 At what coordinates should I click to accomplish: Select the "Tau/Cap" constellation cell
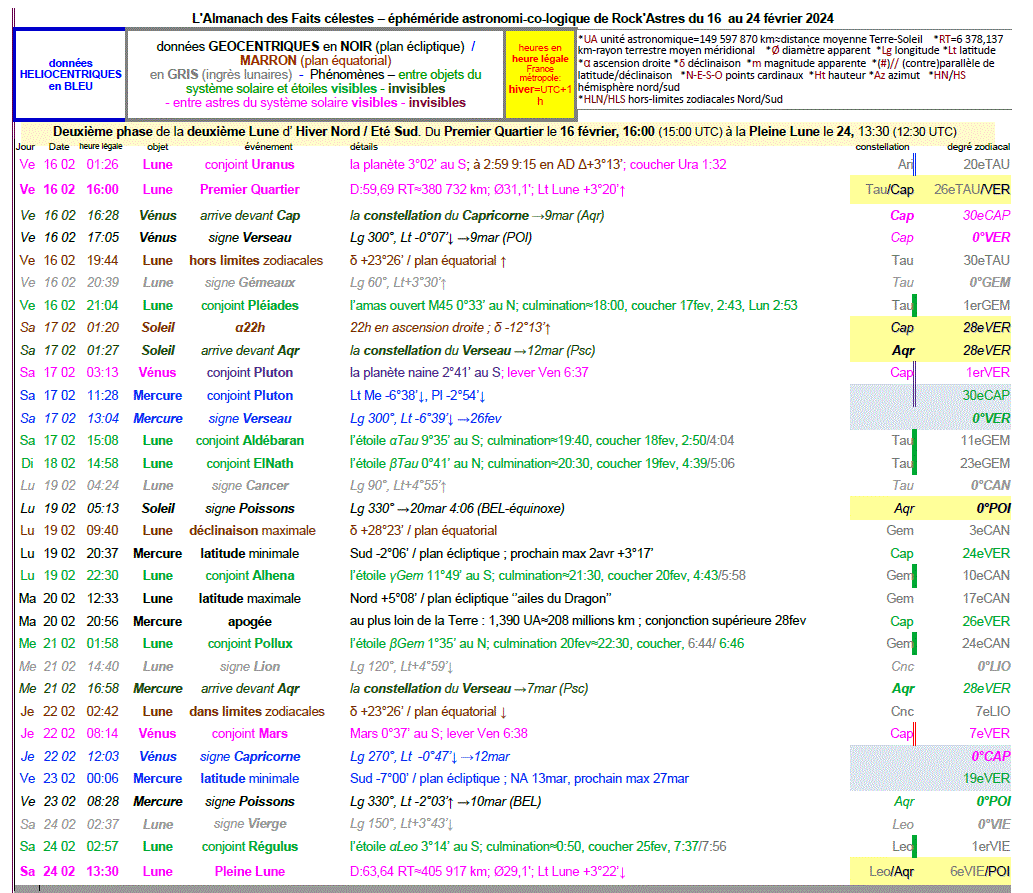[x=889, y=190]
